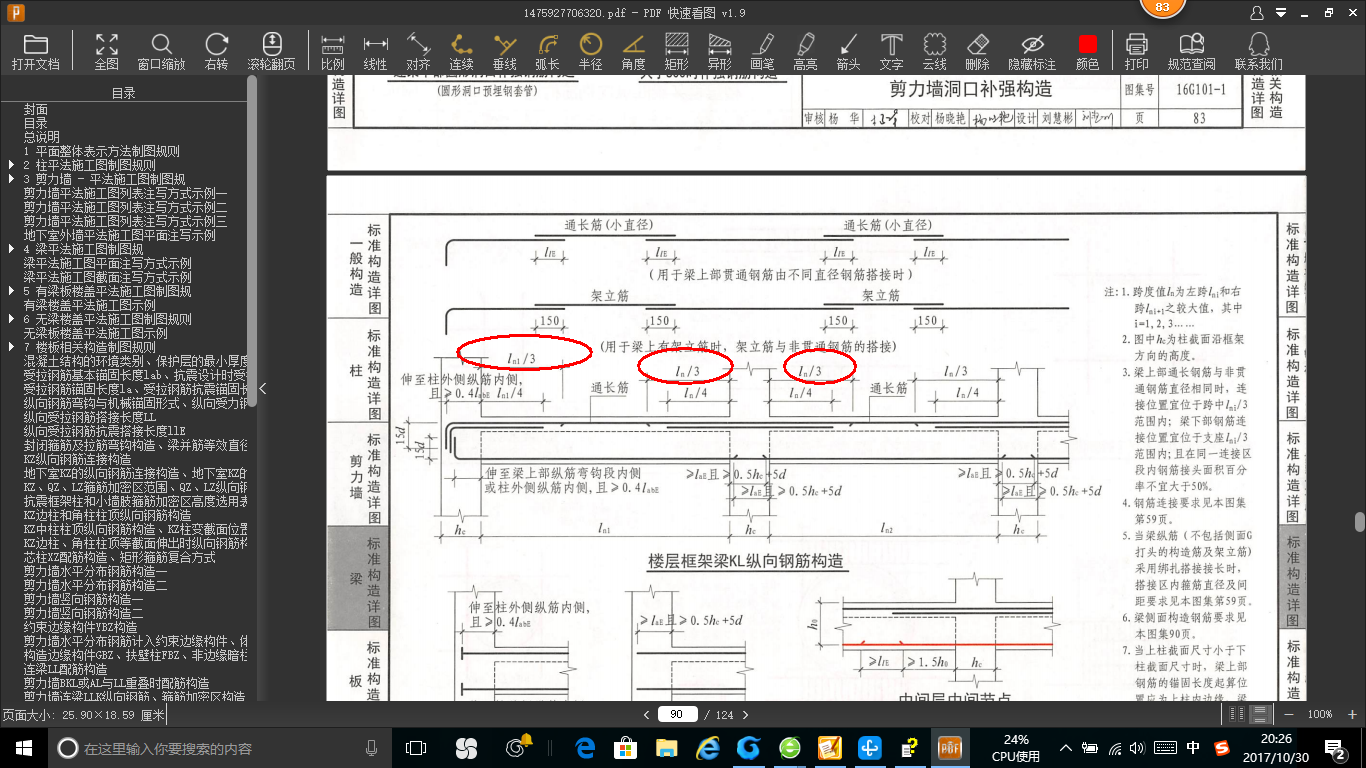1366x768 pixels.
Task: Open bookmark 约束边缘构件YBZ构造
Action: (80, 627)
